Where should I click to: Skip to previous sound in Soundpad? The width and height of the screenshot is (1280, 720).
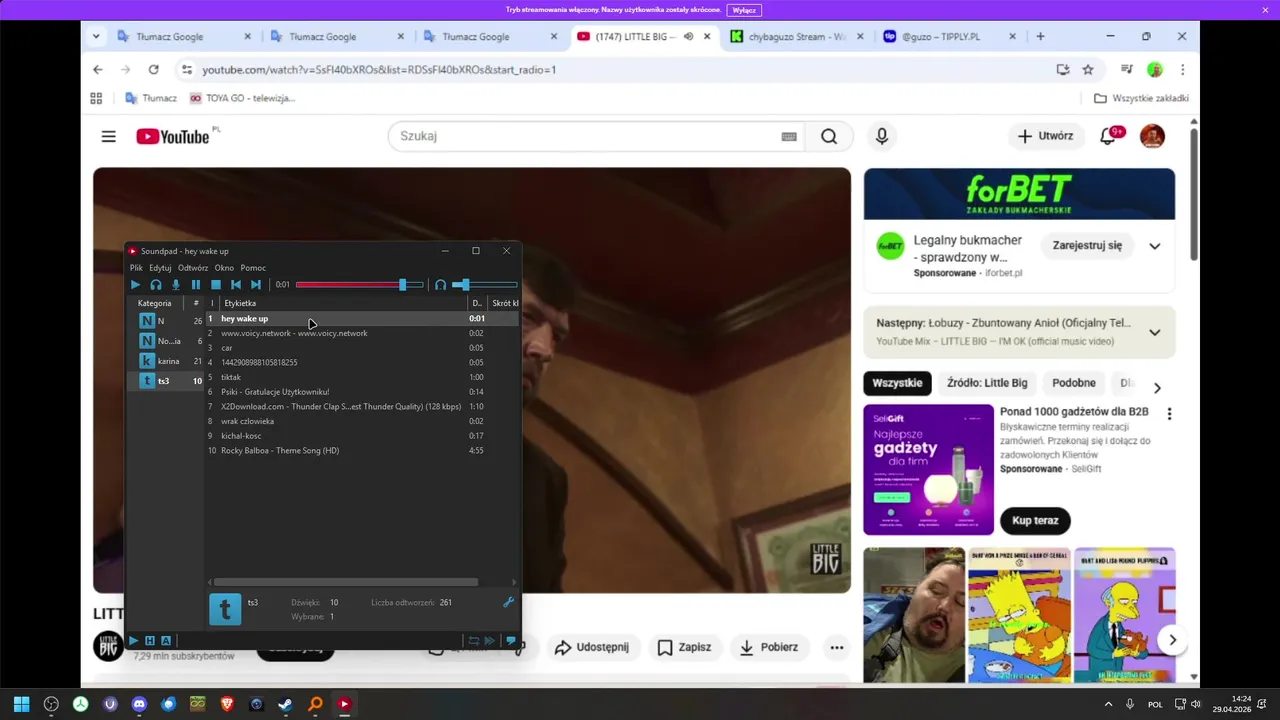pyautogui.click(x=236, y=285)
